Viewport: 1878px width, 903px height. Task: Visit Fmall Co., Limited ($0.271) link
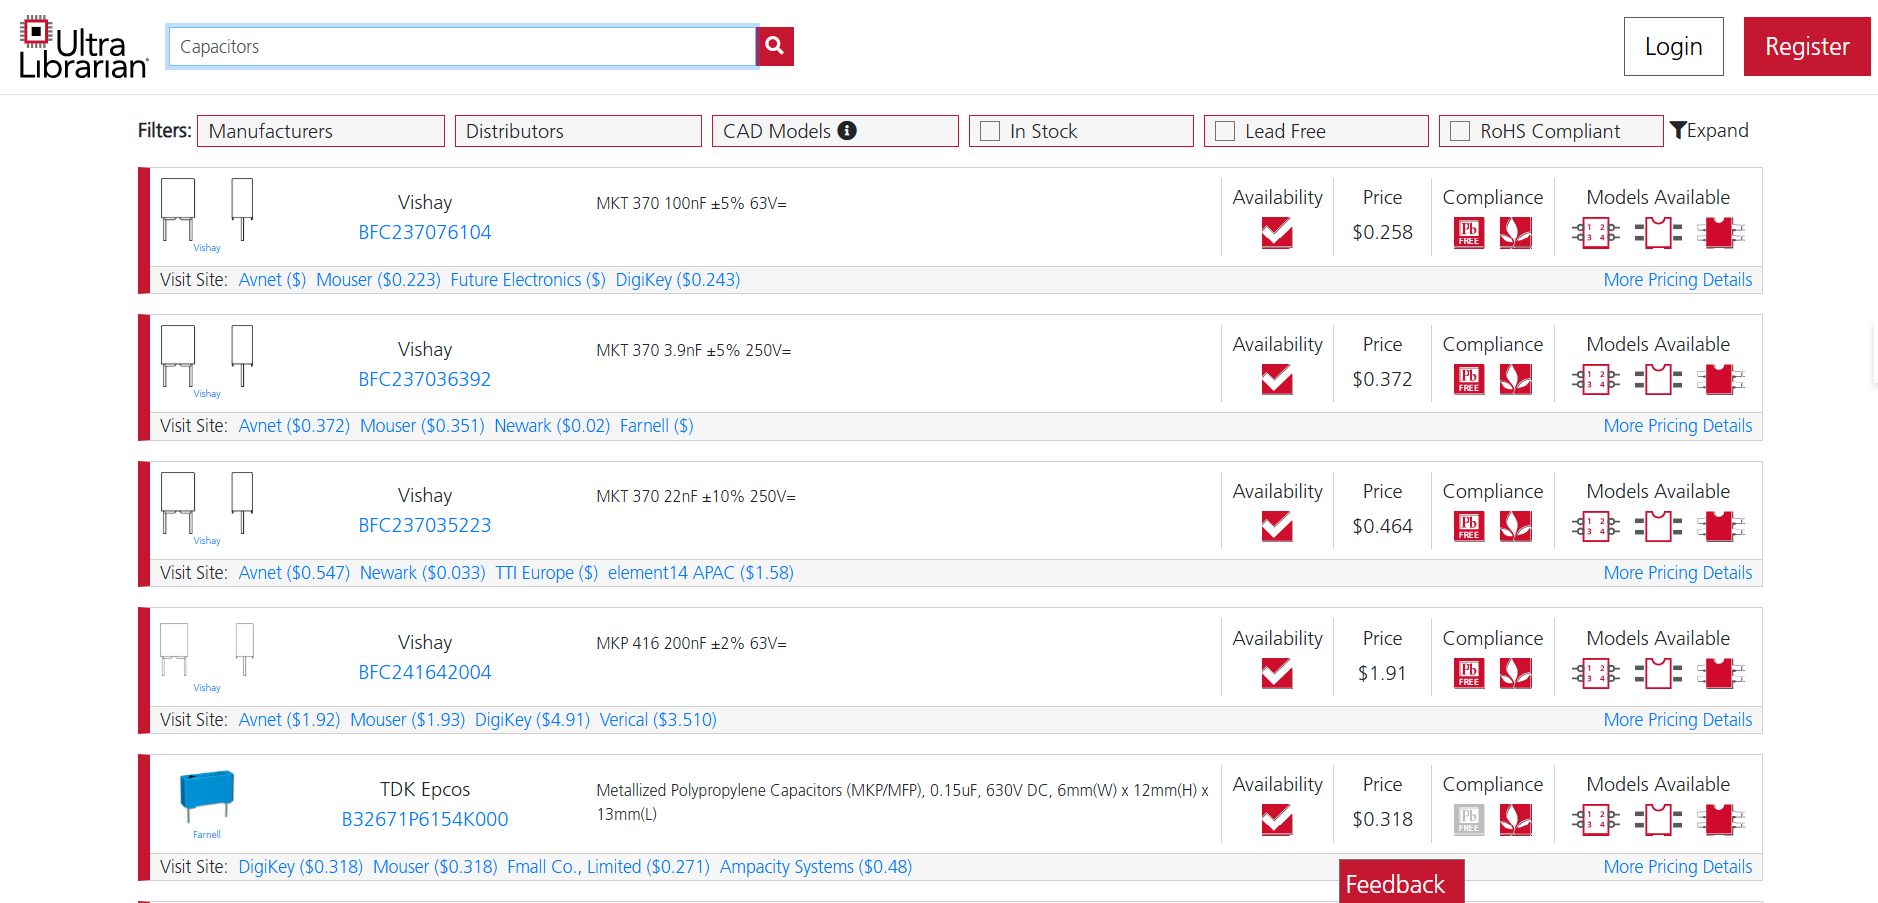coord(608,867)
